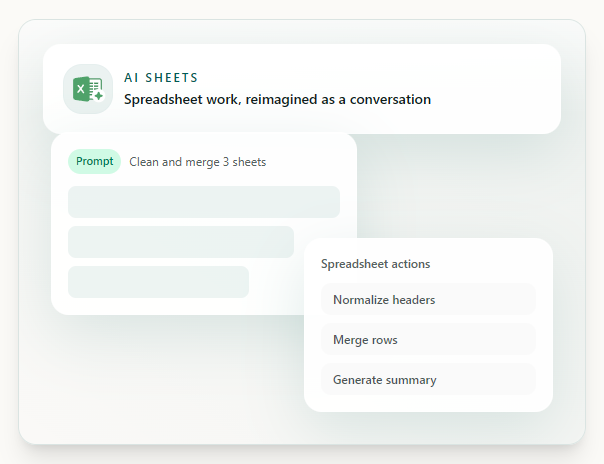Image resolution: width=604 pixels, height=464 pixels.
Task: Click blank space right of 'Spreadsheet actions' heading
Action: pos(490,264)
